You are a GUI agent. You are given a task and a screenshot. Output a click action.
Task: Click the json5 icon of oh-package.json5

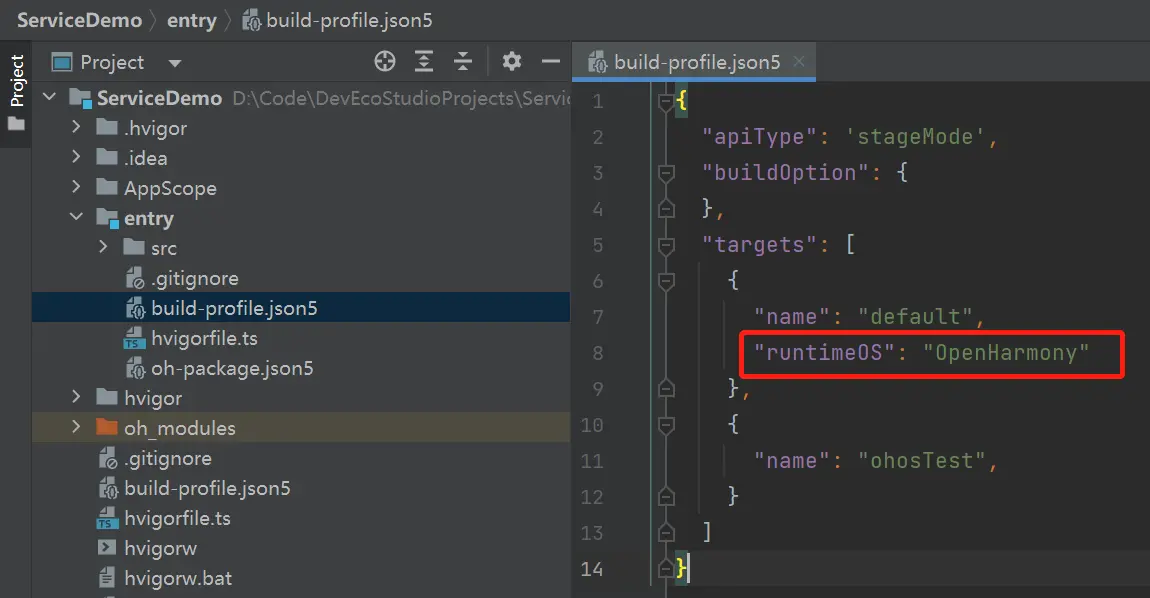pyautogui.click(x=135, y=368)
